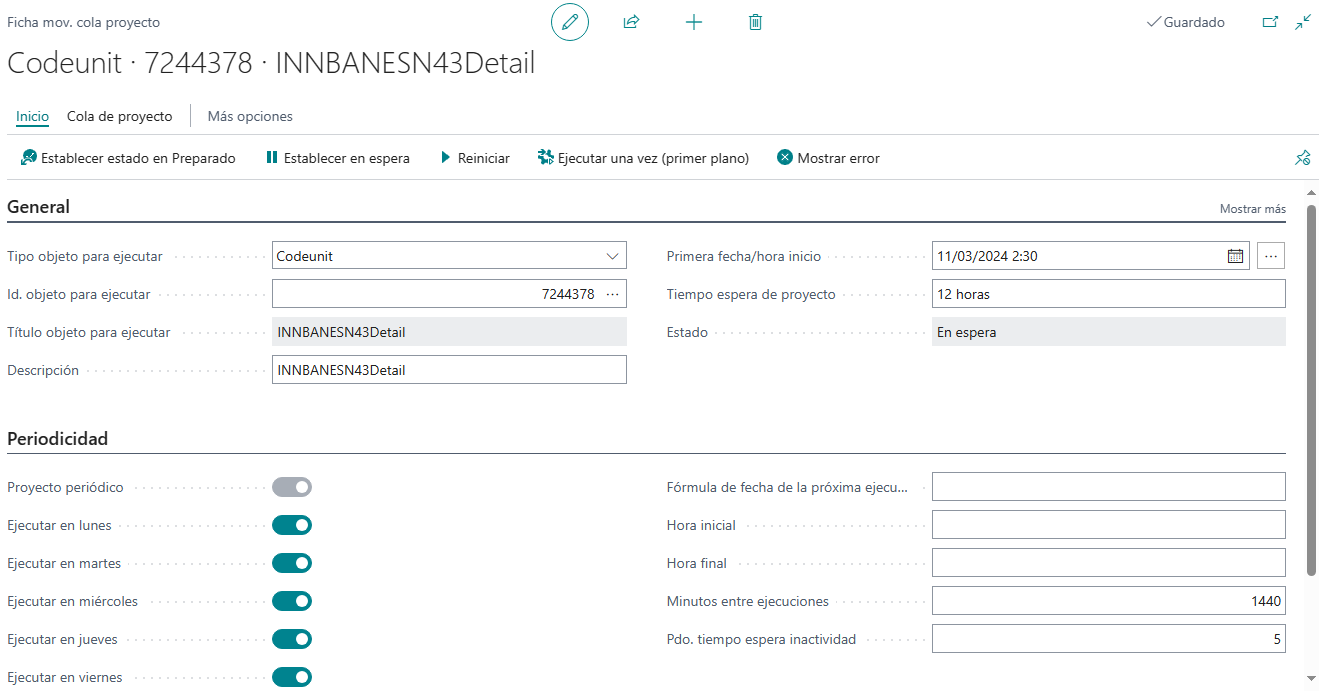This screenshot has width=1323, height=691.
Task: Toggle Proyecto periódico switch
Action: (x=292, y=487)
